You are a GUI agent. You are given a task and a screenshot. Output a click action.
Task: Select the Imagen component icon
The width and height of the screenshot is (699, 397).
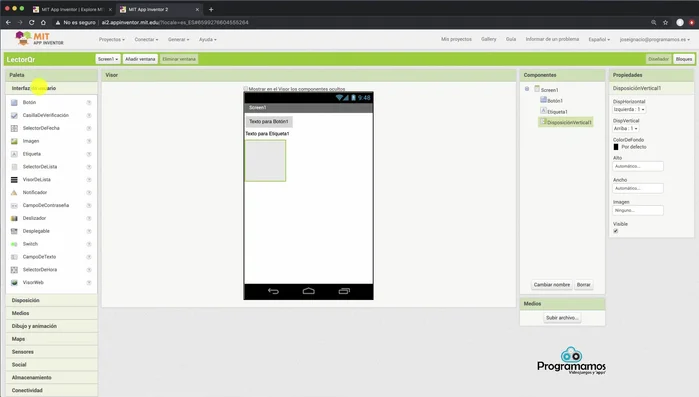pos(14,141)
